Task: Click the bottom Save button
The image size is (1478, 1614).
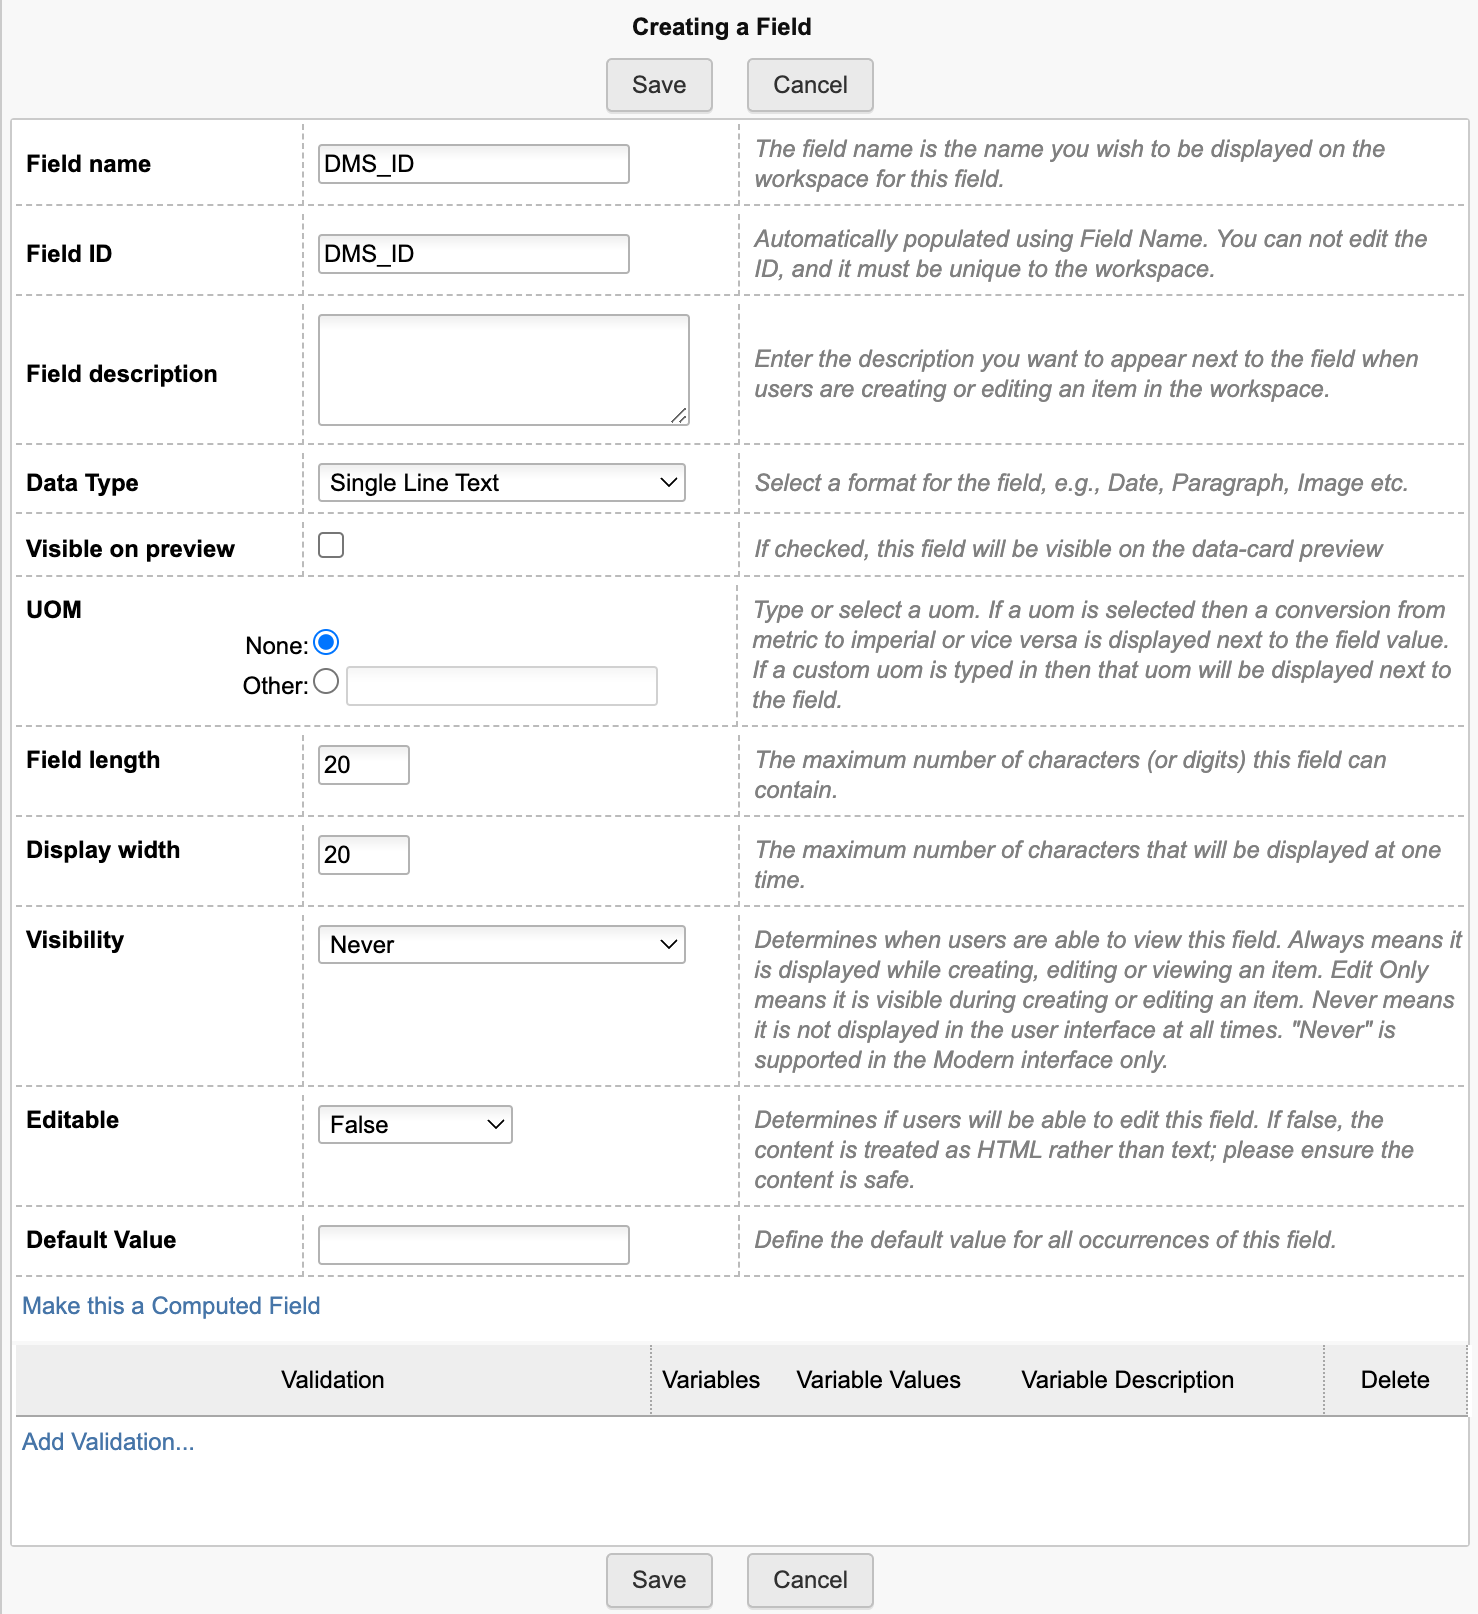Action: pyautogui.click(x=659, y=1580)
